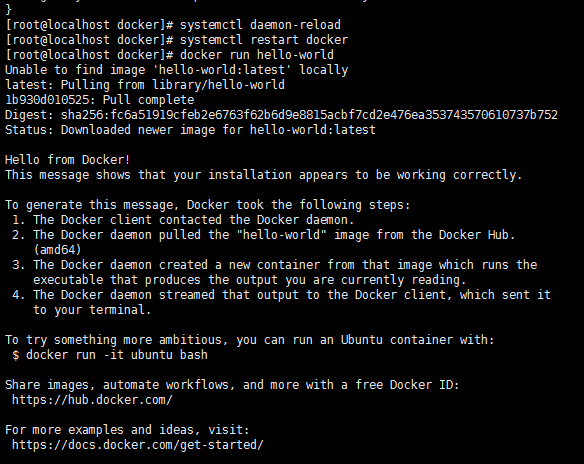Click the '1b930d010525: Pull complete' line
Image resolution: width=584 pixels, height=464 pixels.
tap(100, 100)
